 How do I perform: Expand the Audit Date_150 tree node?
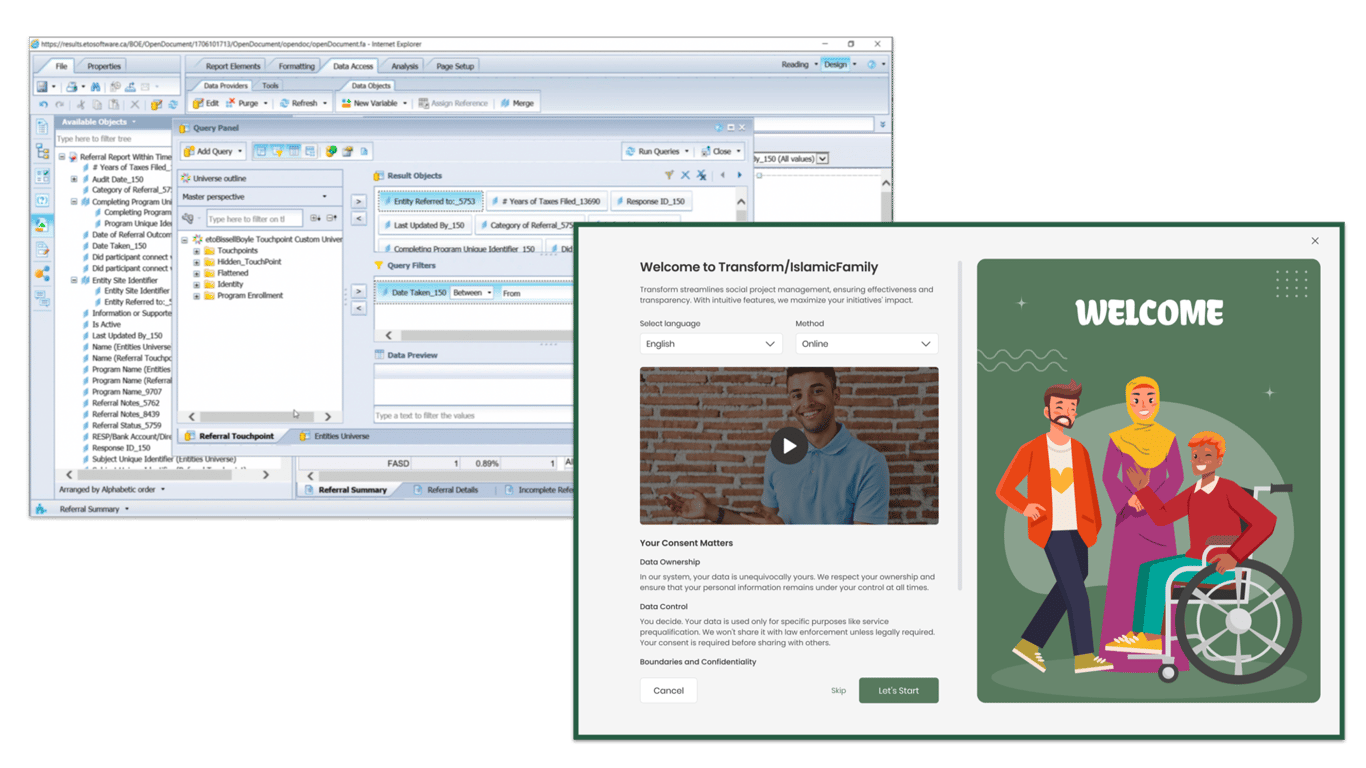click(x=74, y=179)
